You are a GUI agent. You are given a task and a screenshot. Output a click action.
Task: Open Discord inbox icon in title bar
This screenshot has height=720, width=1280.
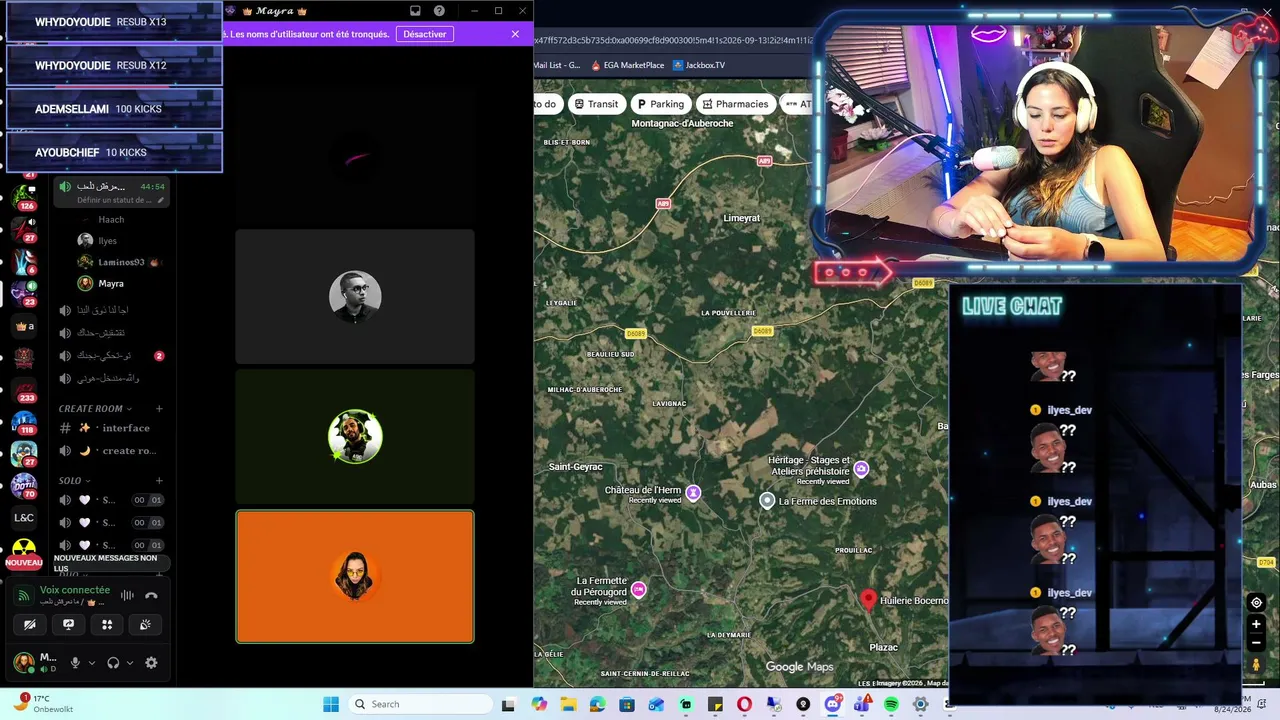[415, 11]
